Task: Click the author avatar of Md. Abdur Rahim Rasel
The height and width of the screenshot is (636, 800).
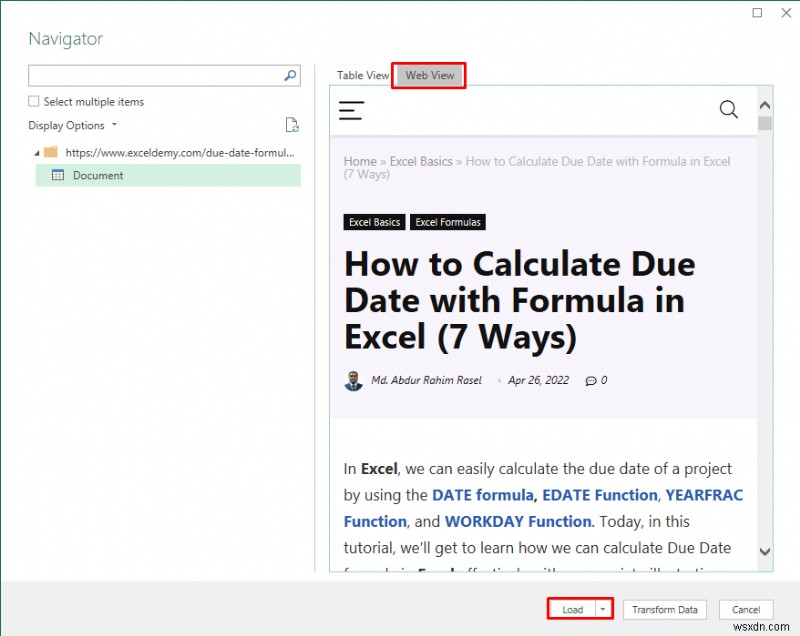Action: tap(354, 380)
